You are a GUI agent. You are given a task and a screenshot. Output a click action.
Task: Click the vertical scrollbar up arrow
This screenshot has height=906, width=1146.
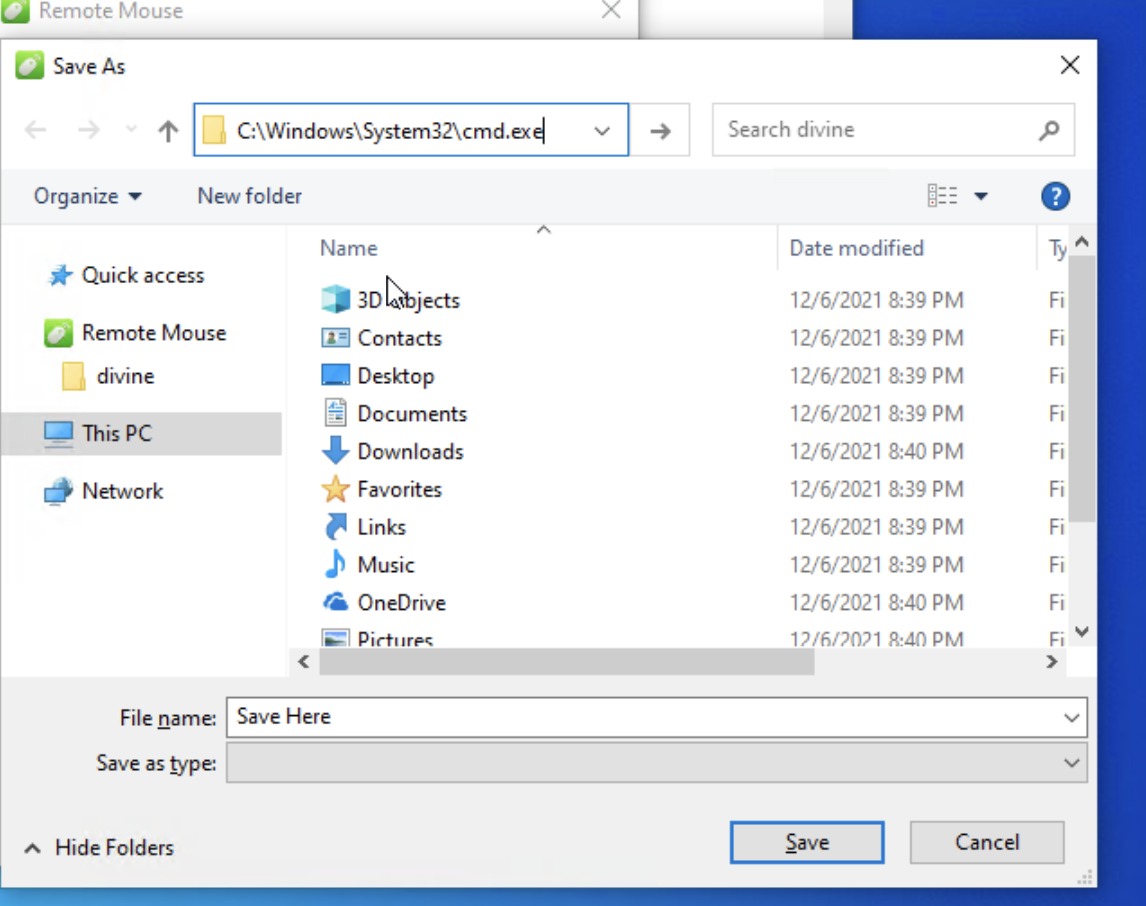click(x=1082, y=242)
